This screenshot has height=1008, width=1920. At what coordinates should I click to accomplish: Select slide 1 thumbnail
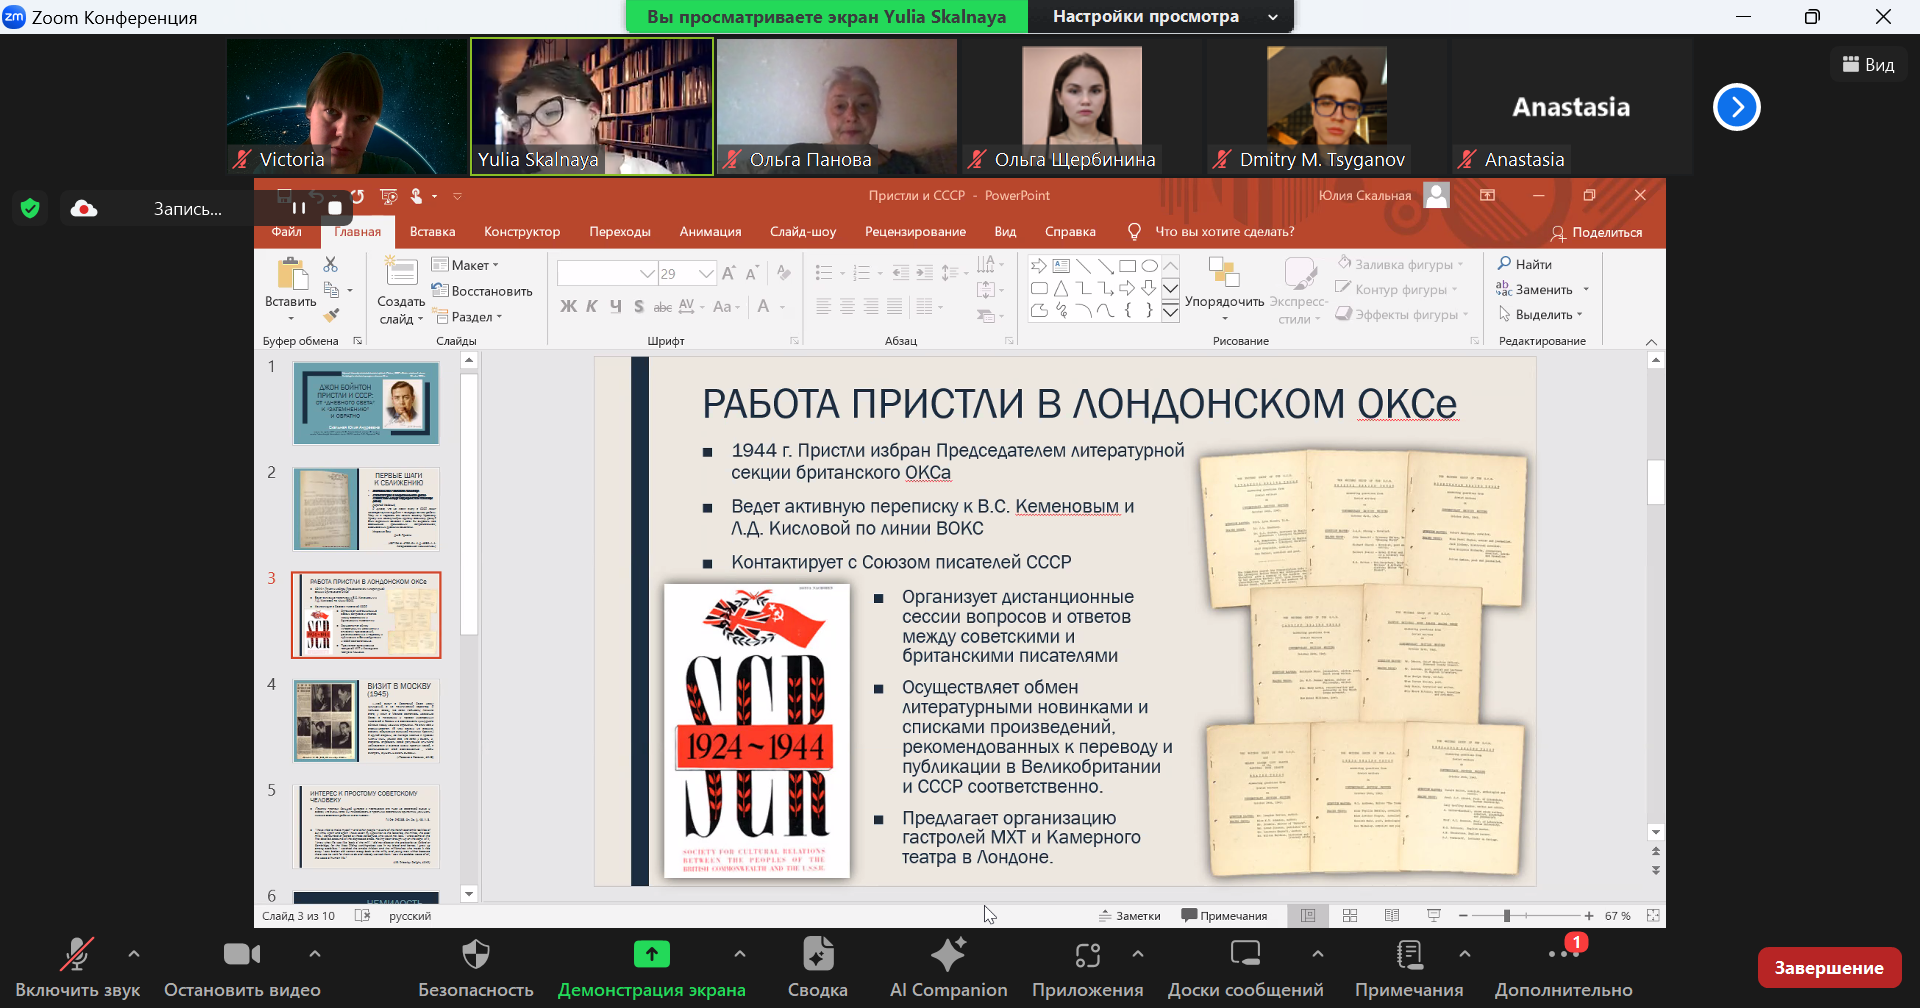pyautogui.click(x=366, y=403)
